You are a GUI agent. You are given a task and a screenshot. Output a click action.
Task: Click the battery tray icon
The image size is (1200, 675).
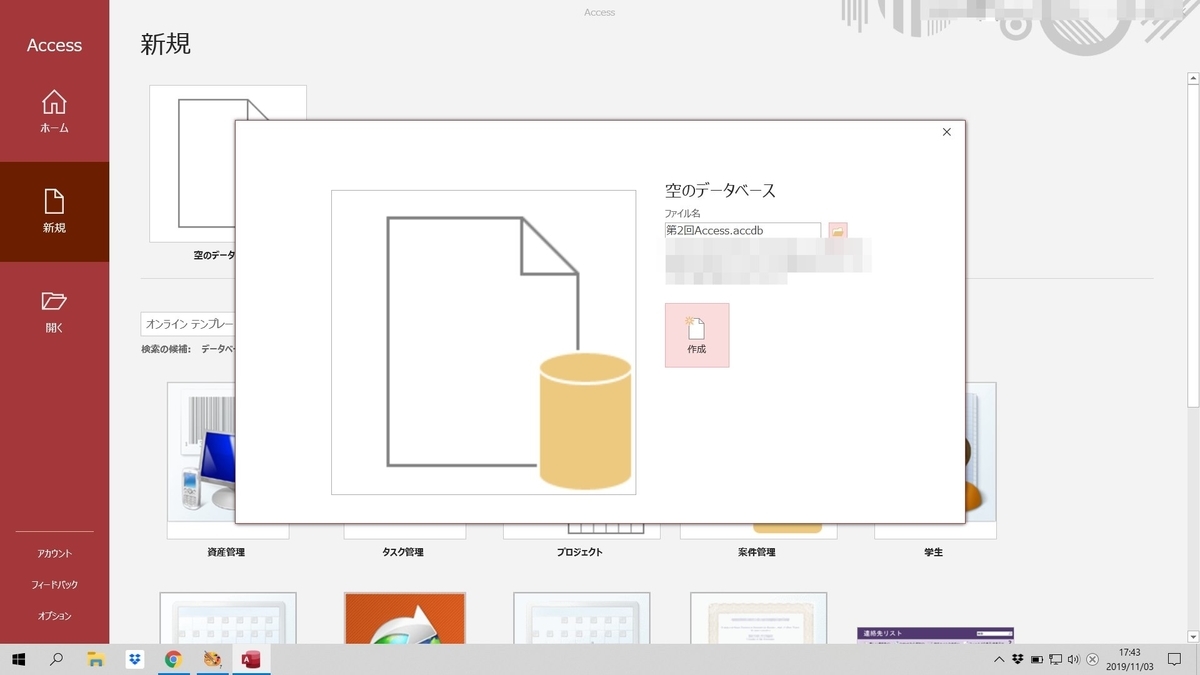tap(1037, 659)
